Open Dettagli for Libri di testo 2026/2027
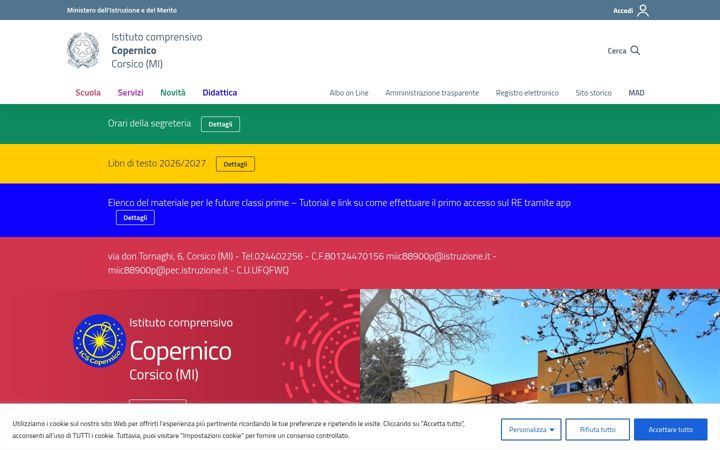 [x=235, y=164]
